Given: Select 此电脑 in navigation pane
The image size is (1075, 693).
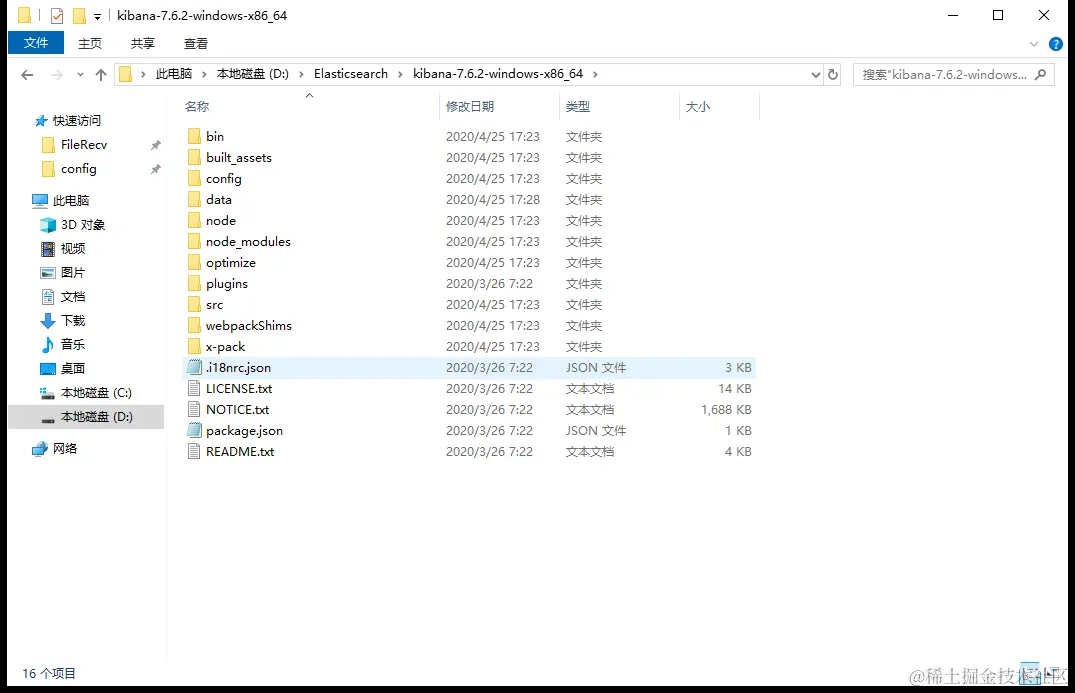Looking at the screenshot, I should pos(61,201).
